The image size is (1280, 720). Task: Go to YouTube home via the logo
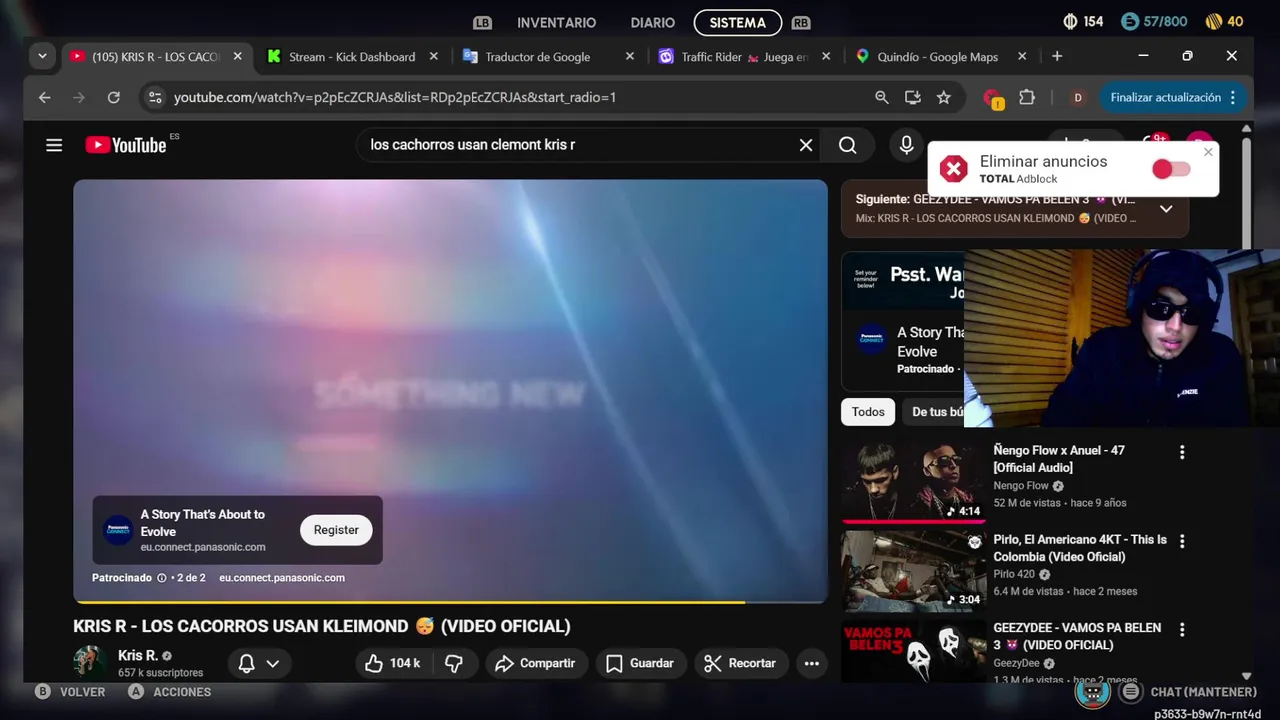[126, 145]
